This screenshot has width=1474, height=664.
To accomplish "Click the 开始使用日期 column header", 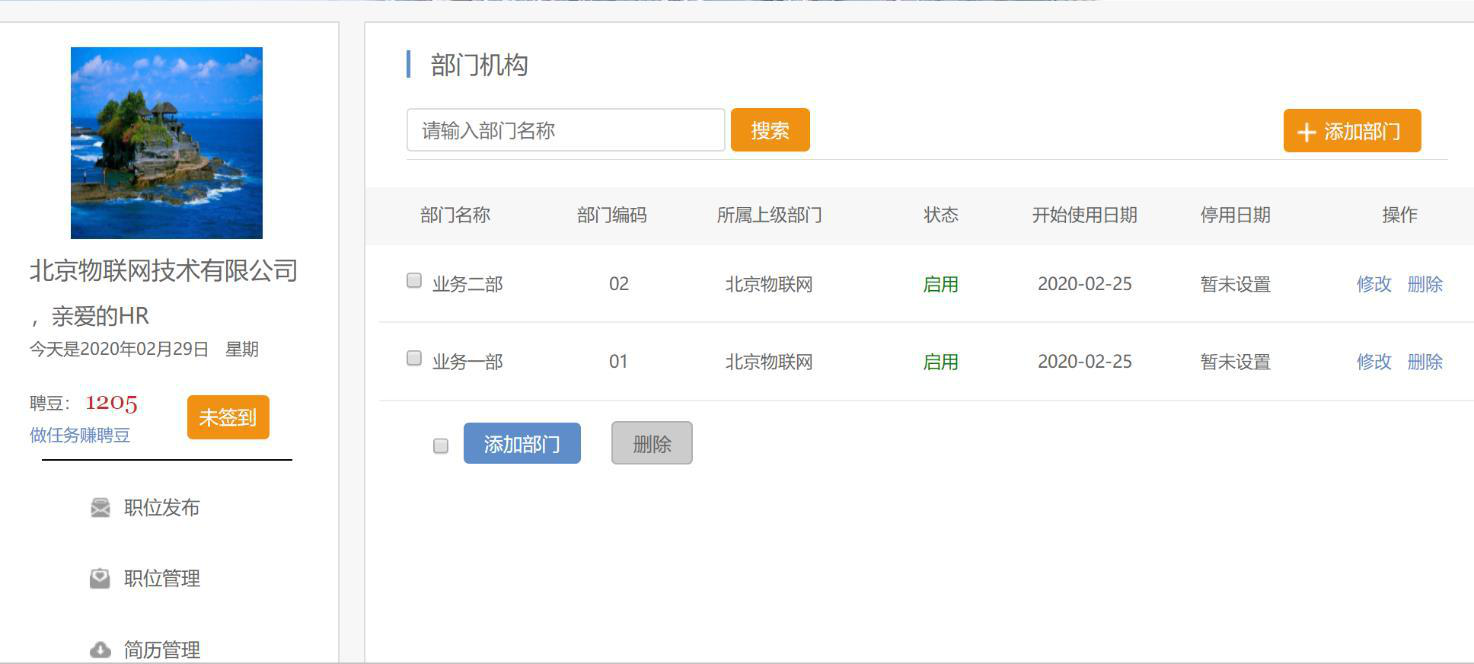I will click(x=1085, y=215).
